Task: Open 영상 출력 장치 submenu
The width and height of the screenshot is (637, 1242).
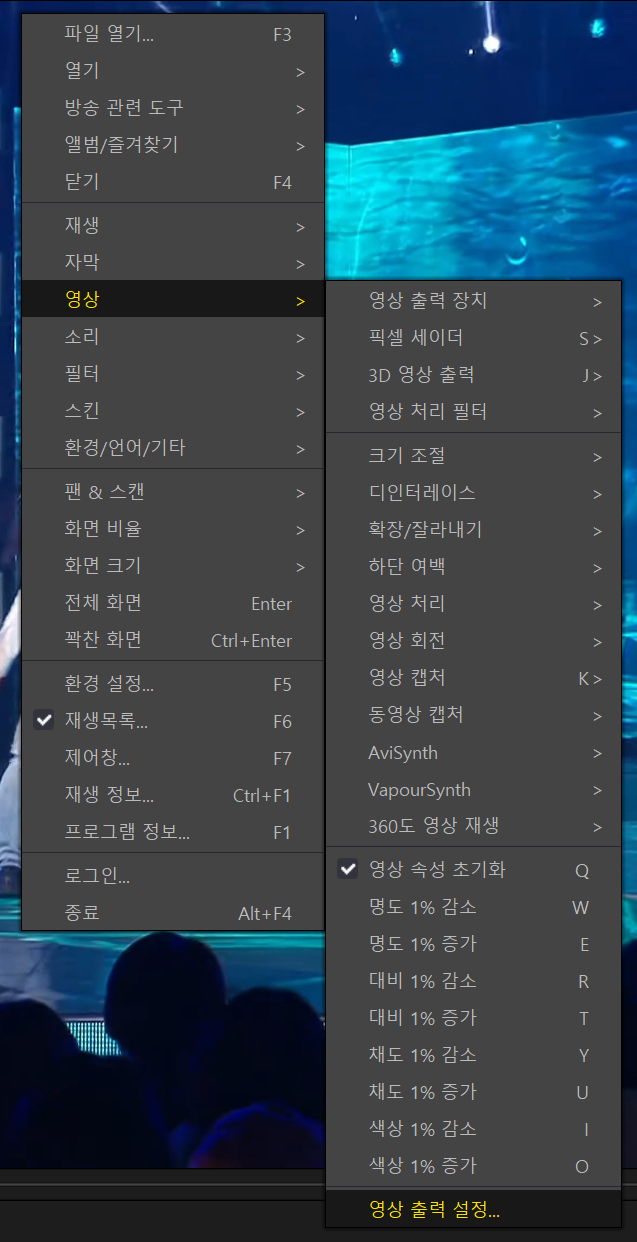Action: coord(473,301)
